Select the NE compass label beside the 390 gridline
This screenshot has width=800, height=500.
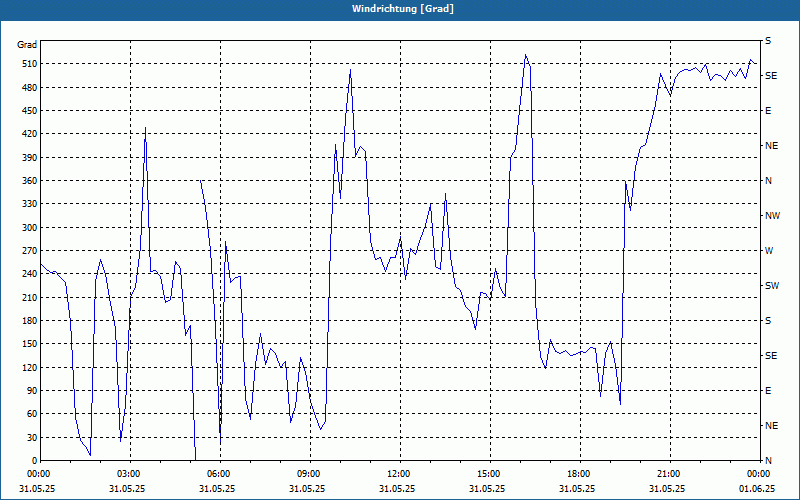(x=772, y=146)
